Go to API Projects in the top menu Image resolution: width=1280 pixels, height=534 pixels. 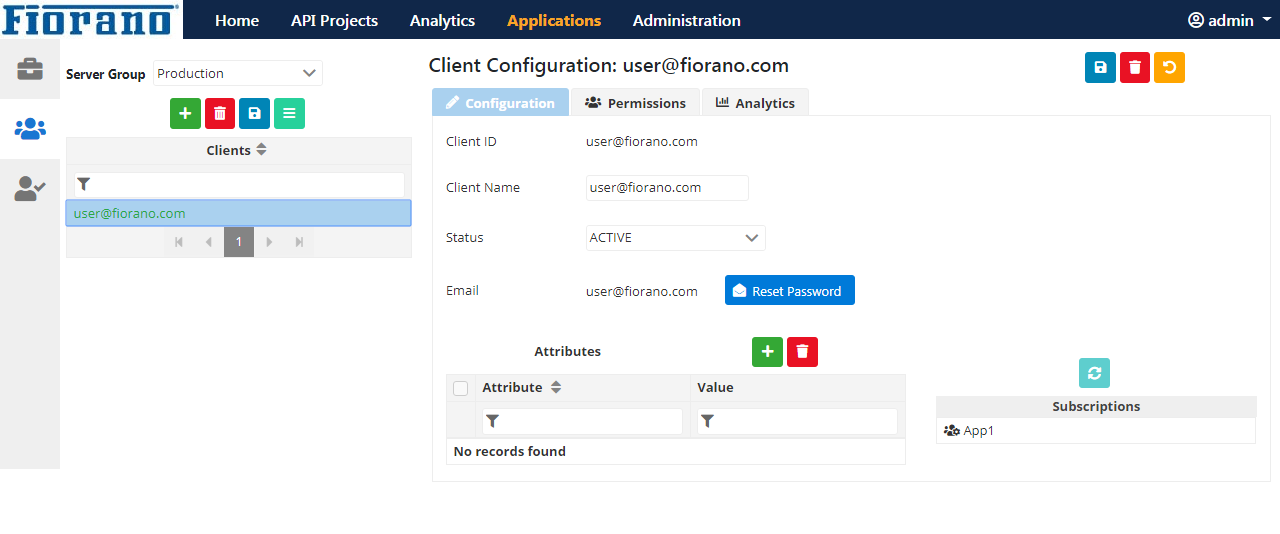tap(334, 20)
